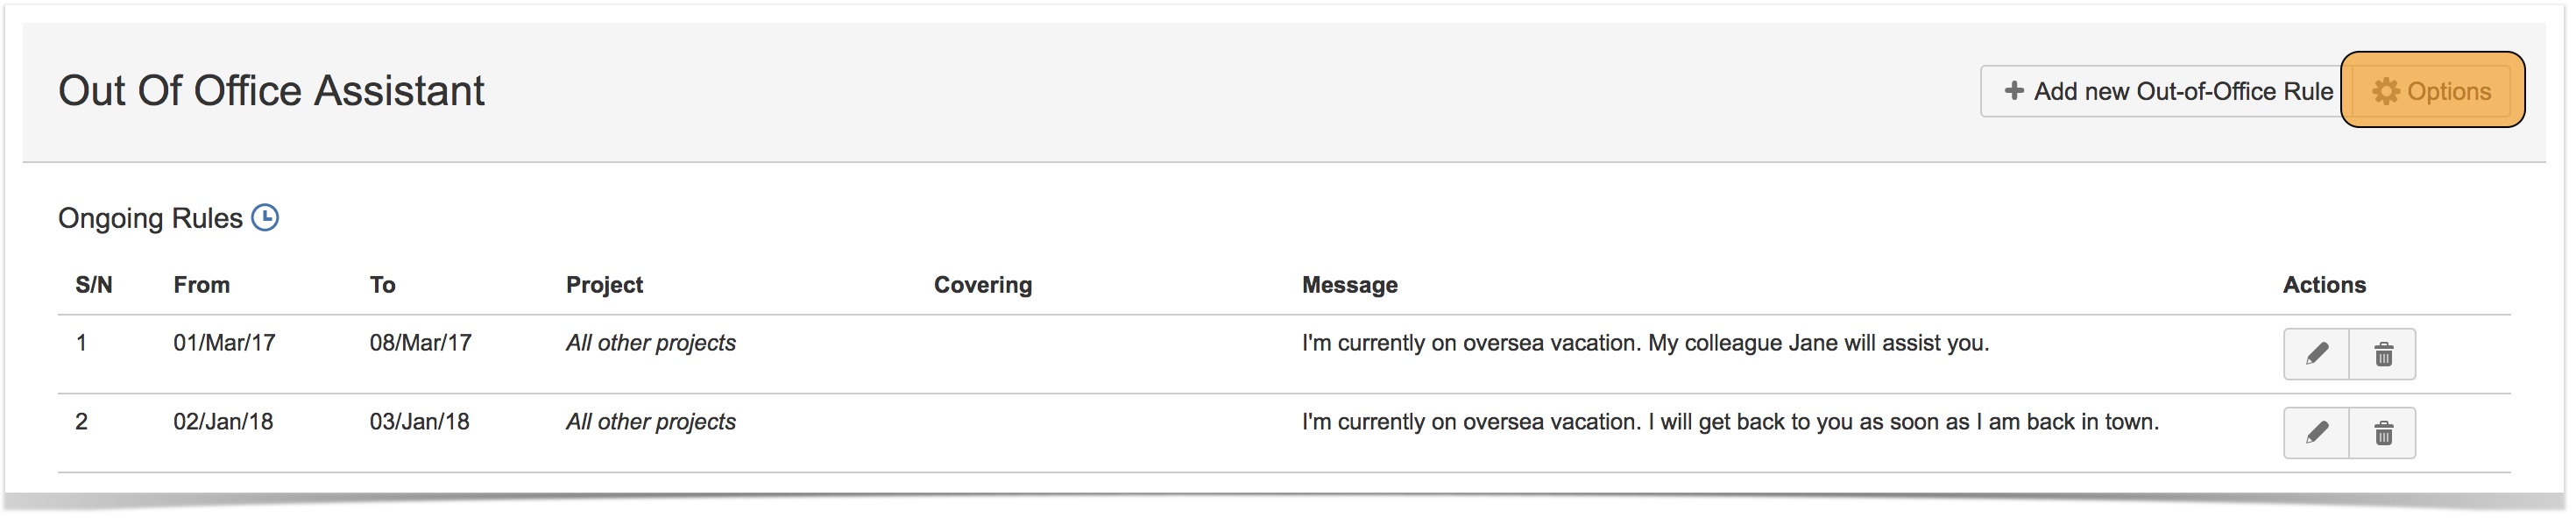Edit rule 2 using the pencil icon
This screenshot has width=2576, height=518.
click(2316, 433)
